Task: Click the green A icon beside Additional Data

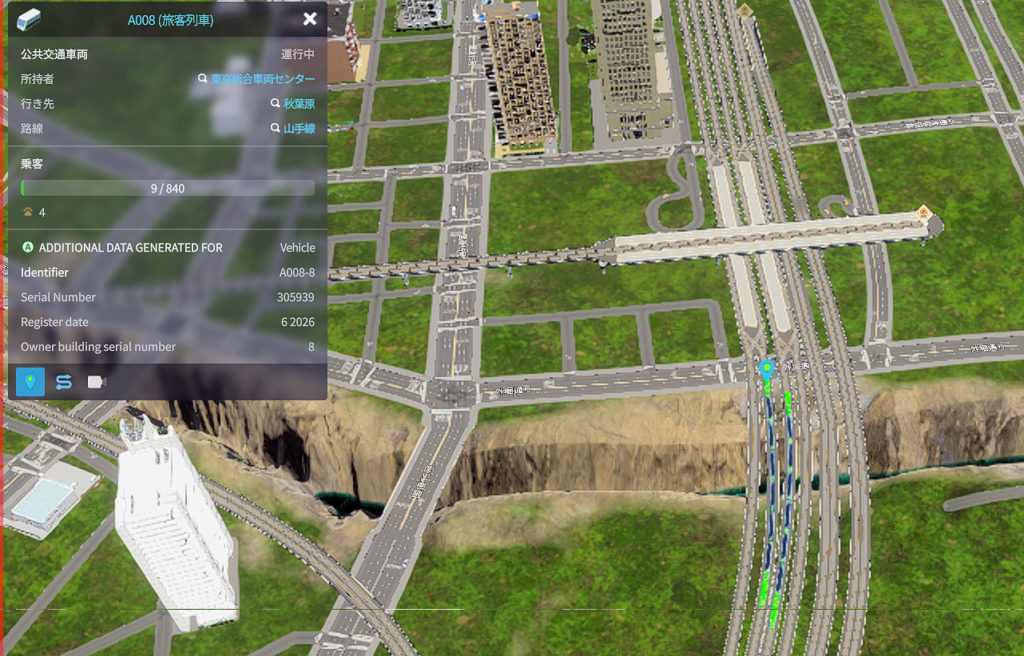Action: coord(28,247)
